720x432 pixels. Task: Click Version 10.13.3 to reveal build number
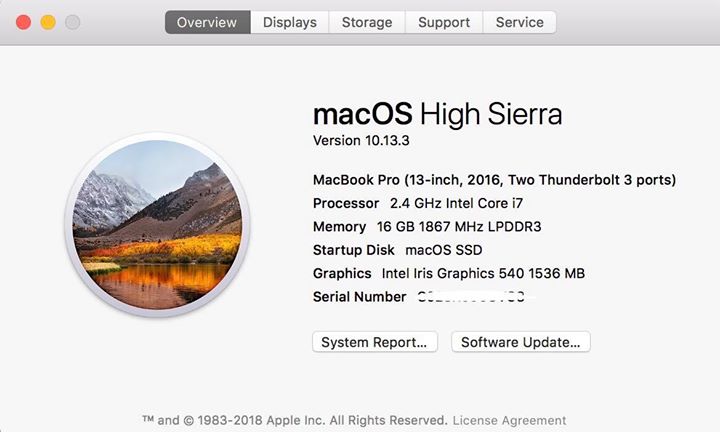click(x=360, y=140)
